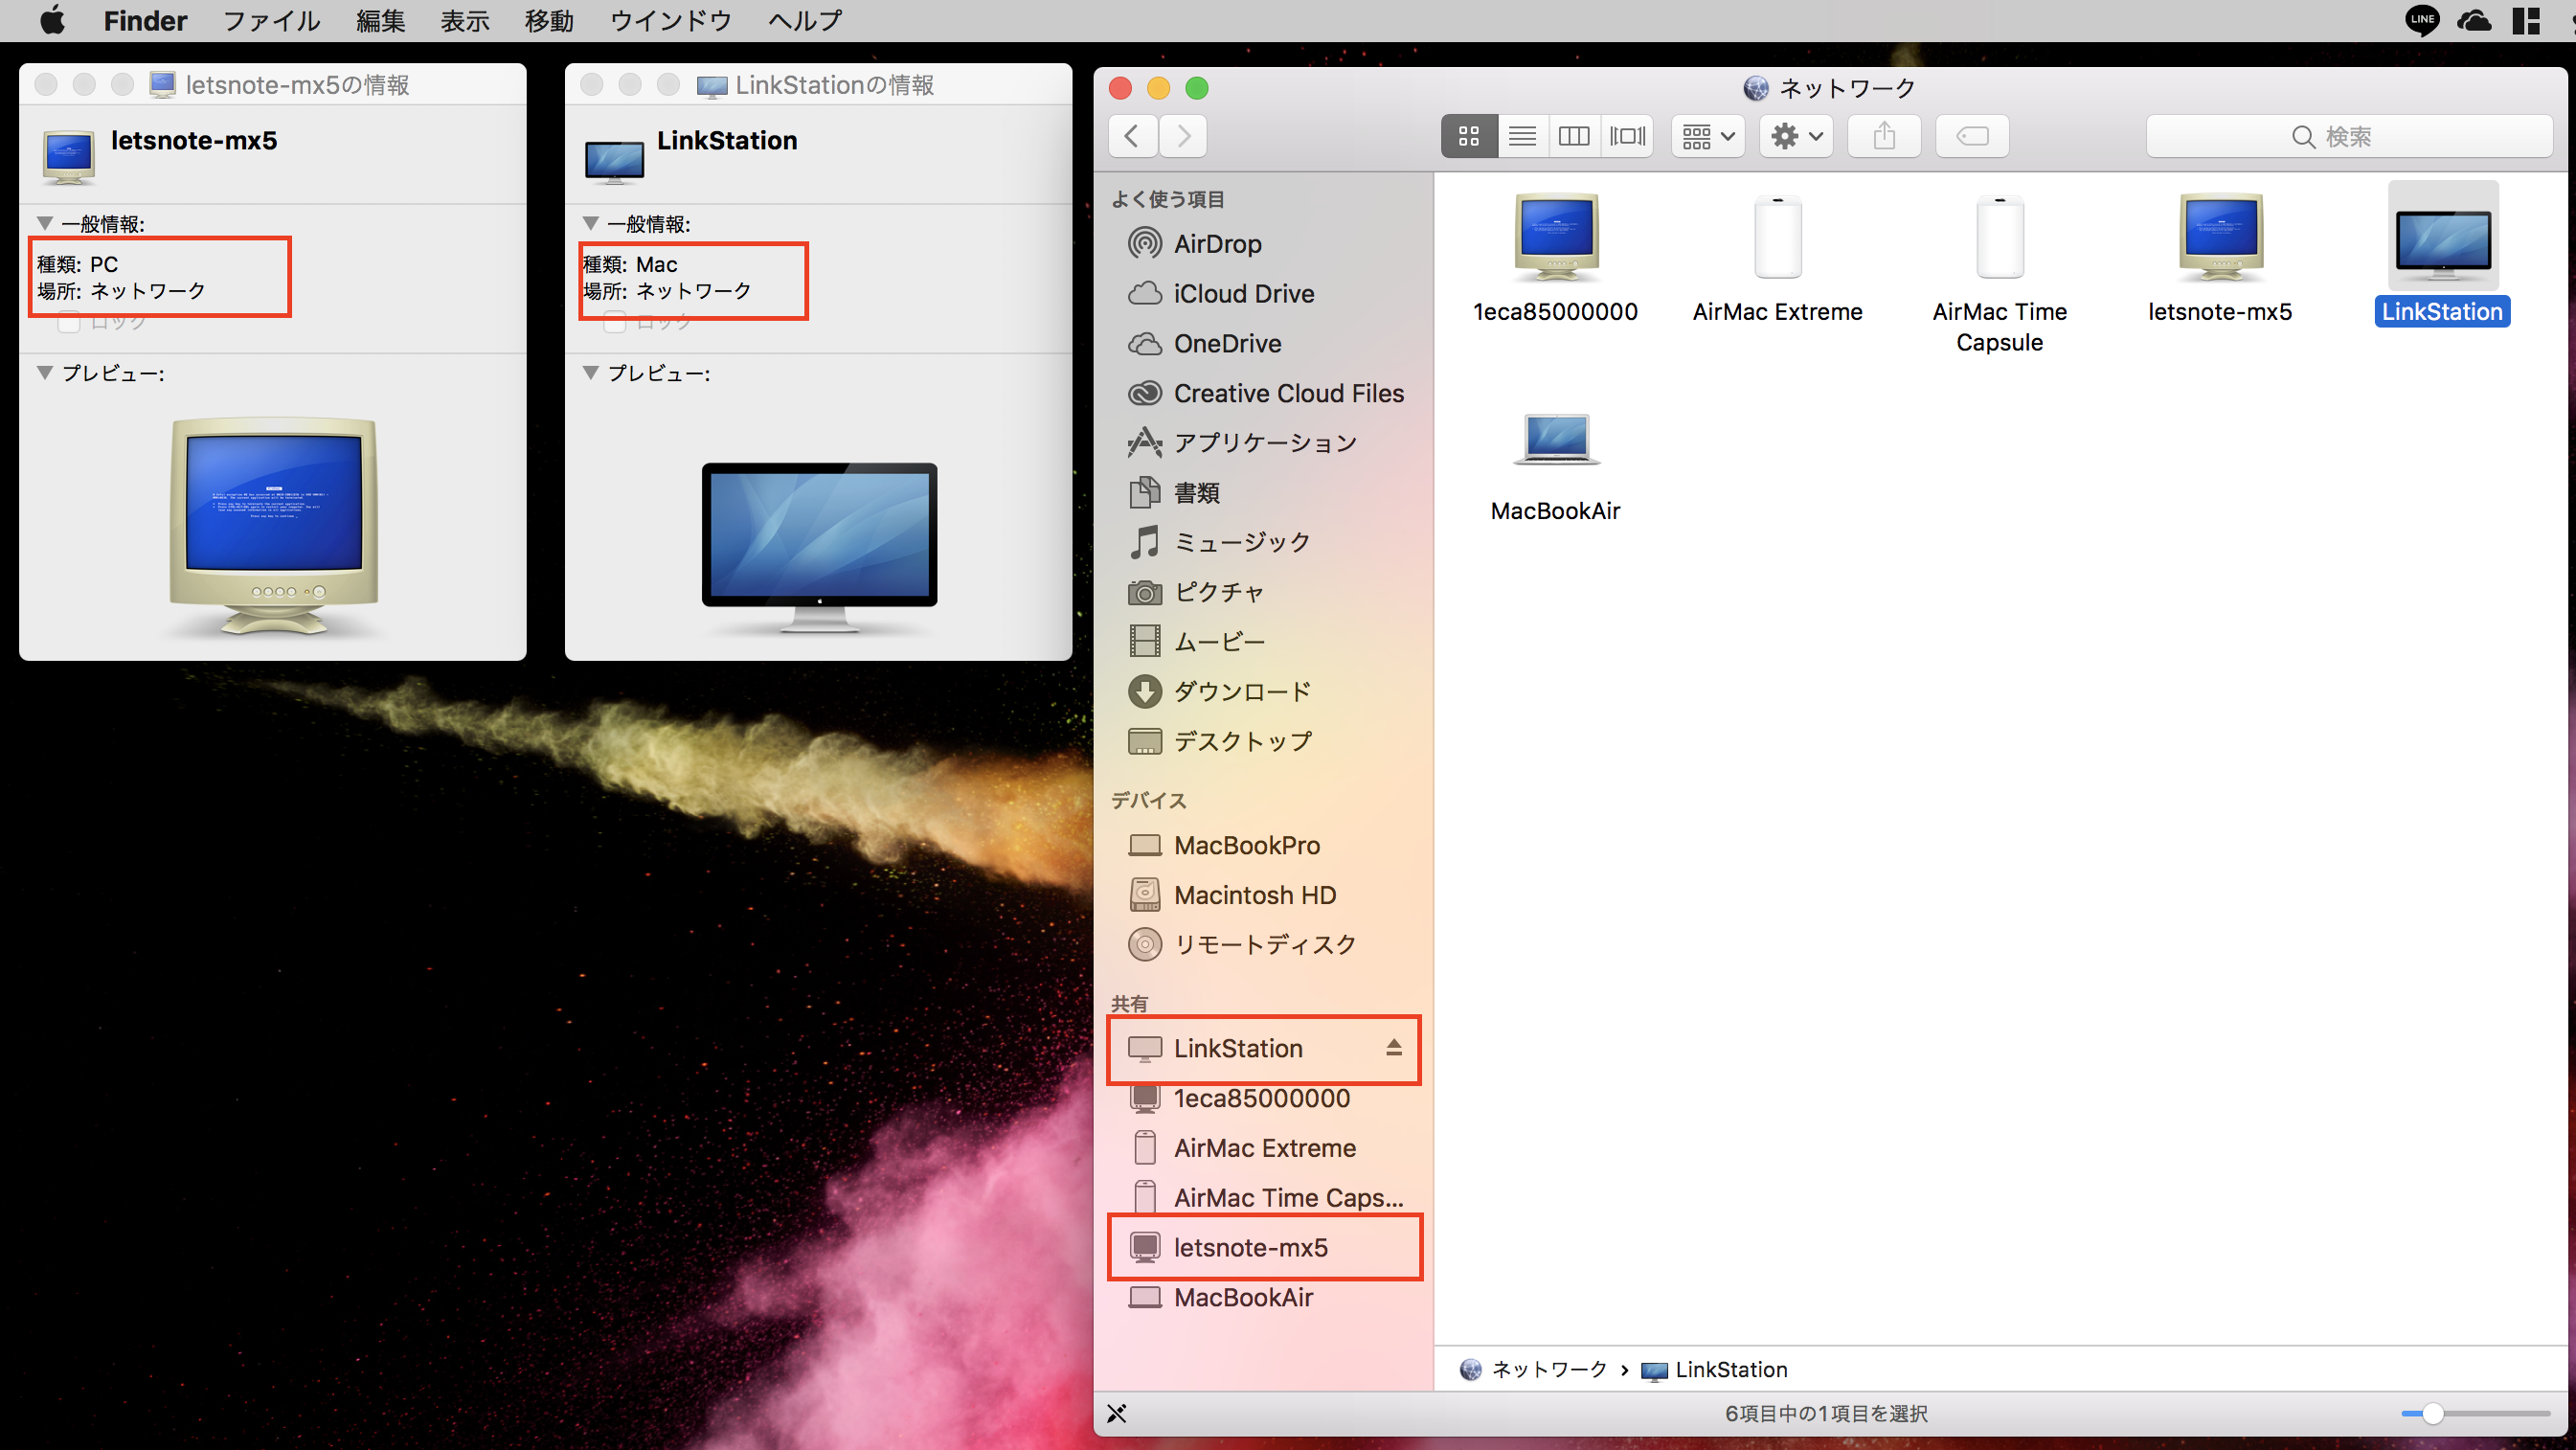Viewport: 2576px width, 1450px height.
Task: Click the 検索 search field
Action: tap(2348, 136)
